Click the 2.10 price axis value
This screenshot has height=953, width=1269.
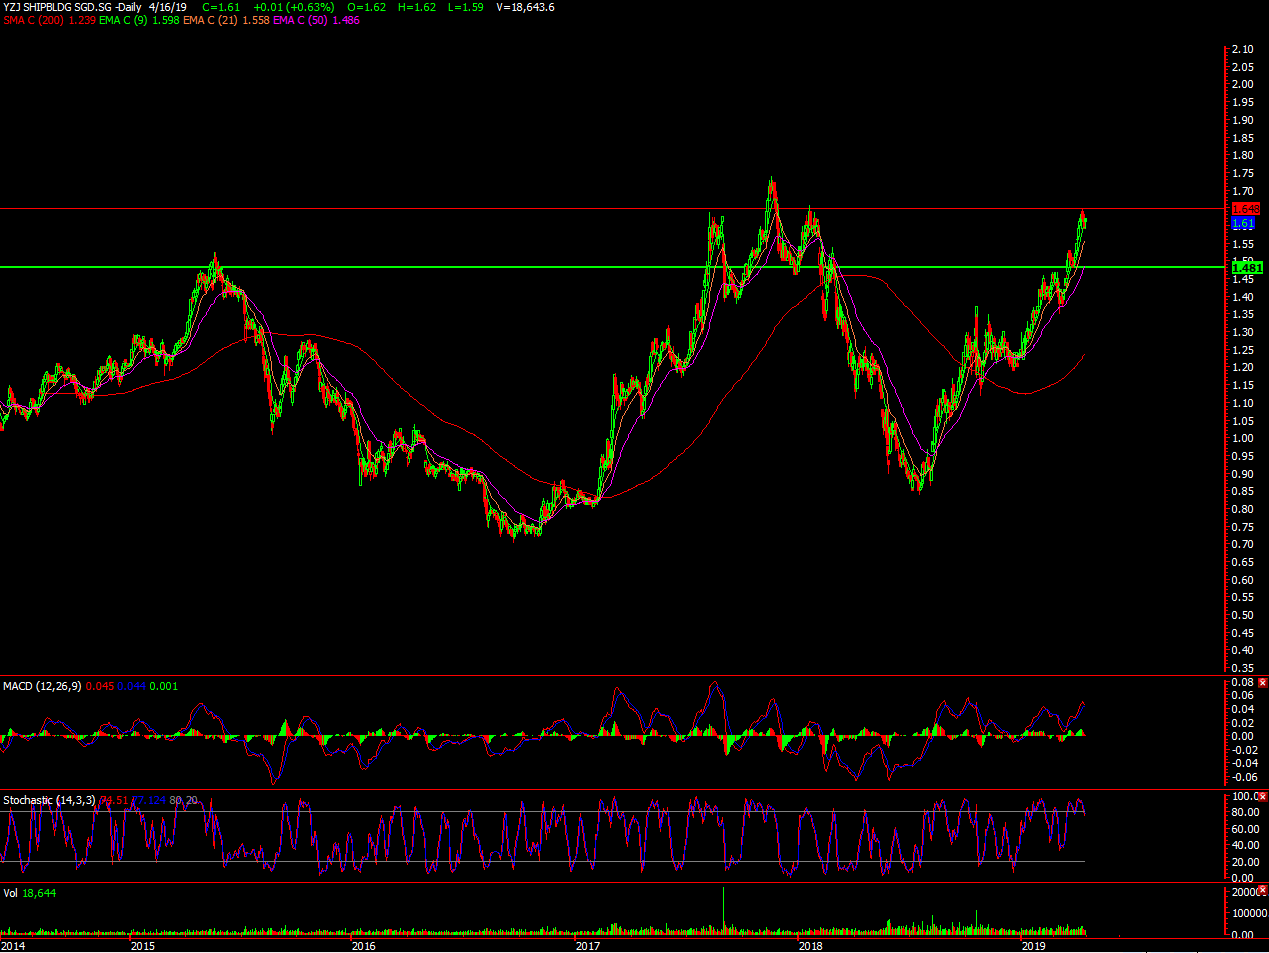[1243, 49]
